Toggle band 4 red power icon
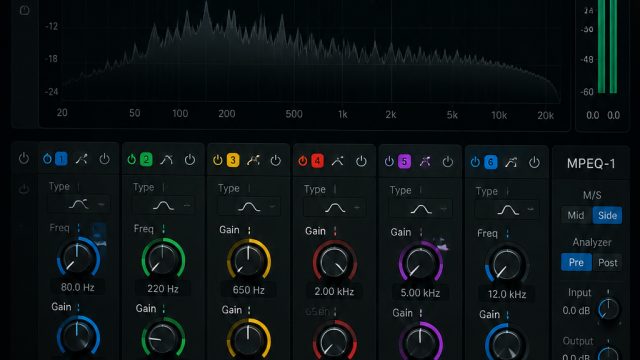The width and height of the screenshot is (640, 360). click(x=303, y=161)
